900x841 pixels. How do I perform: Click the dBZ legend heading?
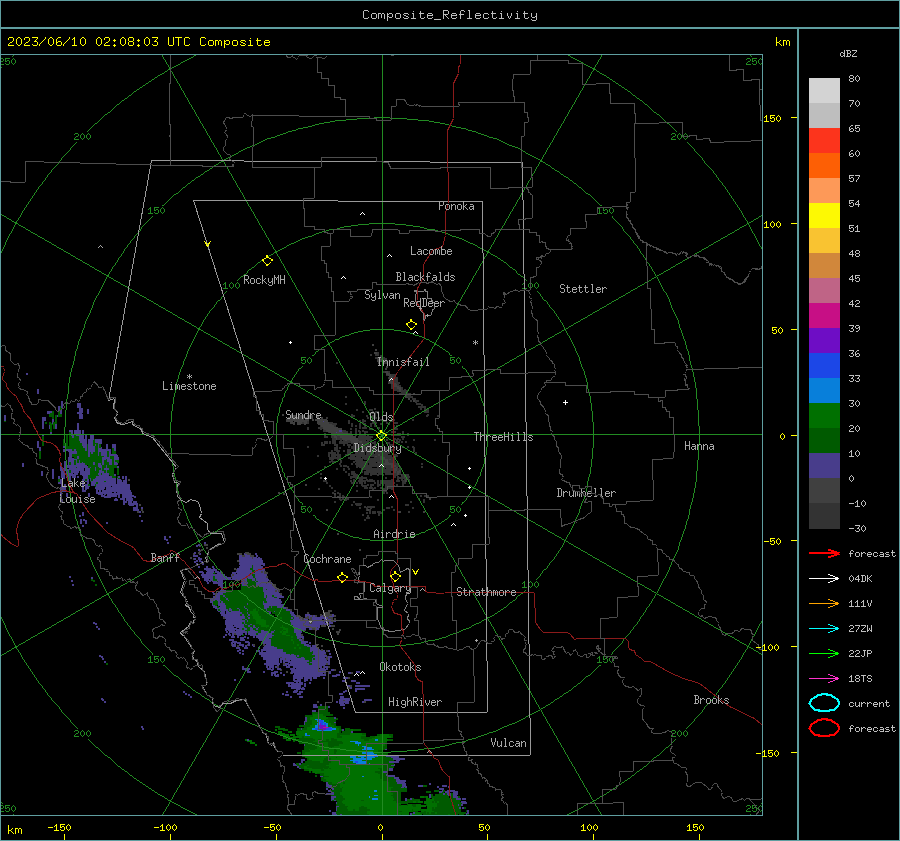tap(848, 53)
